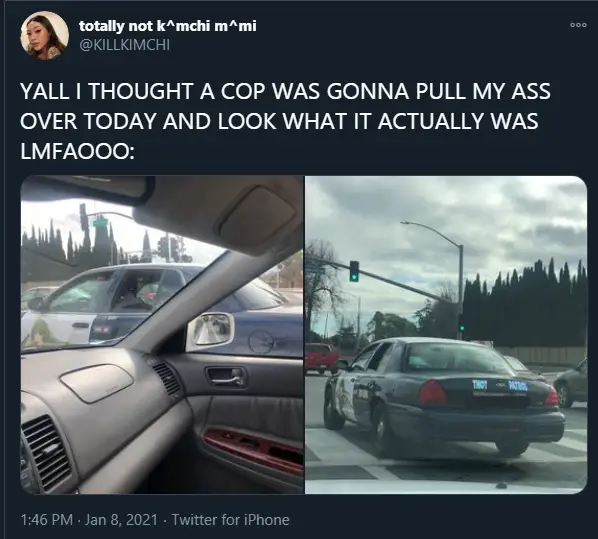Click the tweet text starting YALL I THOUGHT
This screenshot has width=598, height=539.
click(286, 121)
